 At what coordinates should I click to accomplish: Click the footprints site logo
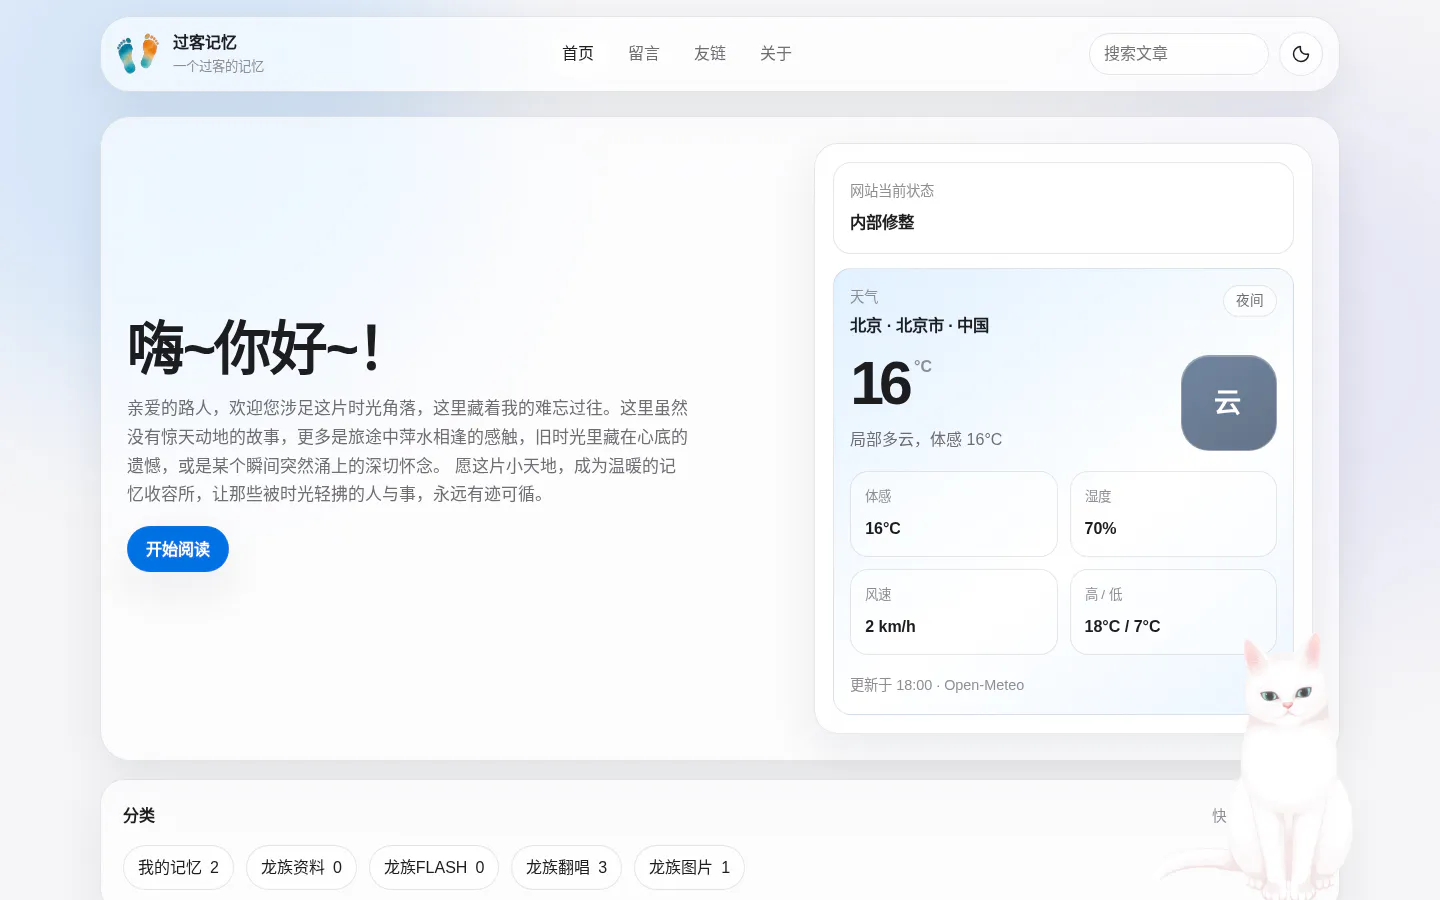click(138, 54)
